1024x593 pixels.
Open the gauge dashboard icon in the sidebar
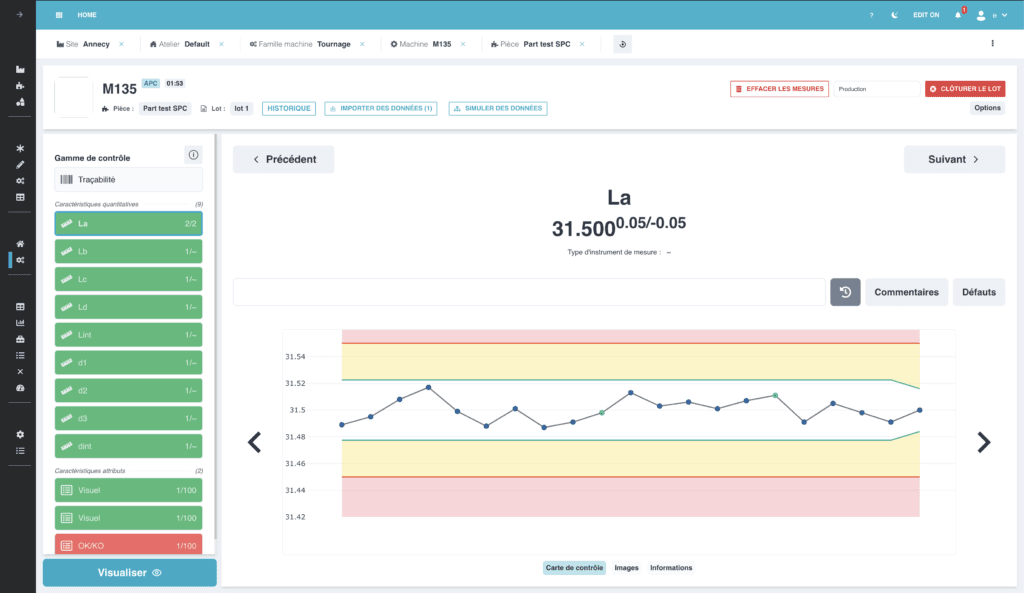tap(20, 388)
